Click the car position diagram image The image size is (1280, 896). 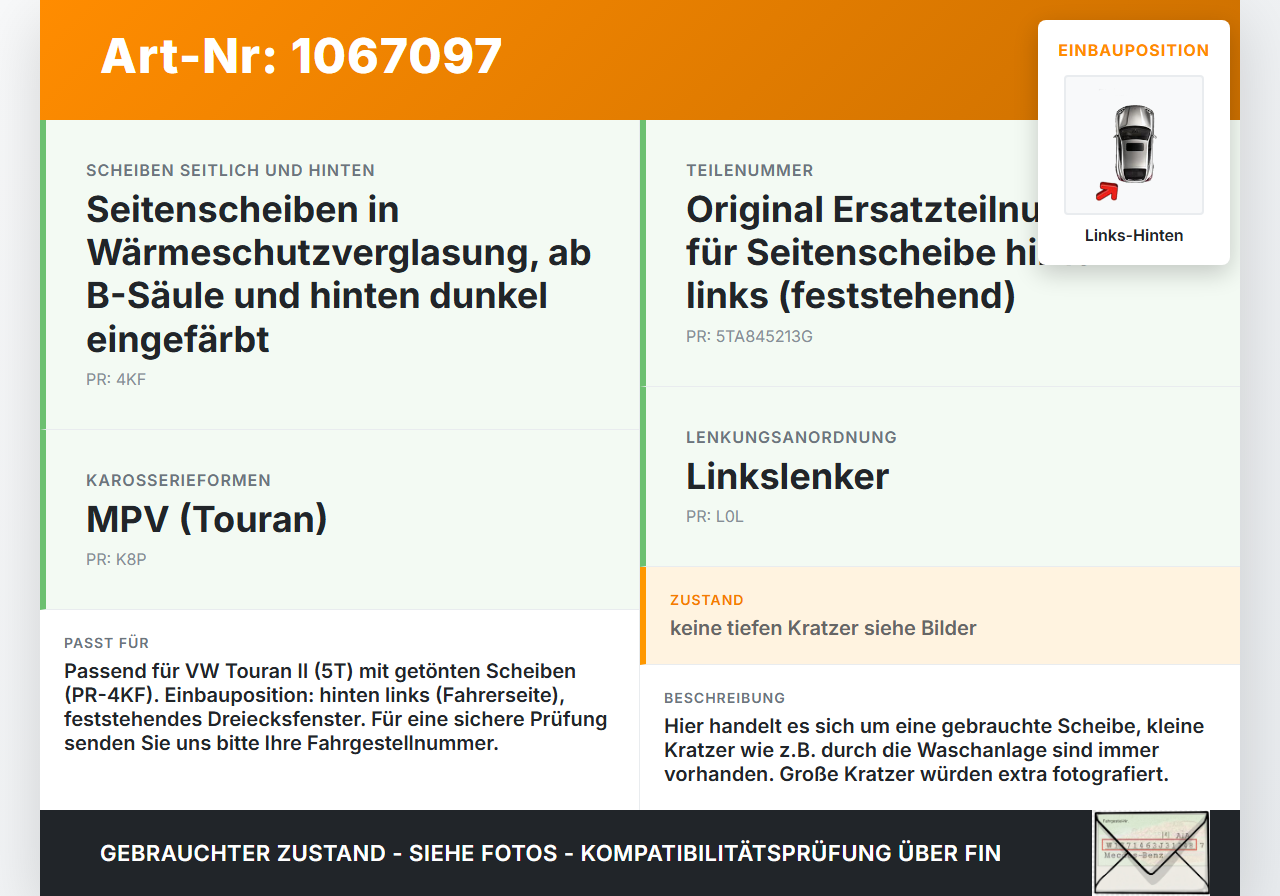pos(1134,145)
